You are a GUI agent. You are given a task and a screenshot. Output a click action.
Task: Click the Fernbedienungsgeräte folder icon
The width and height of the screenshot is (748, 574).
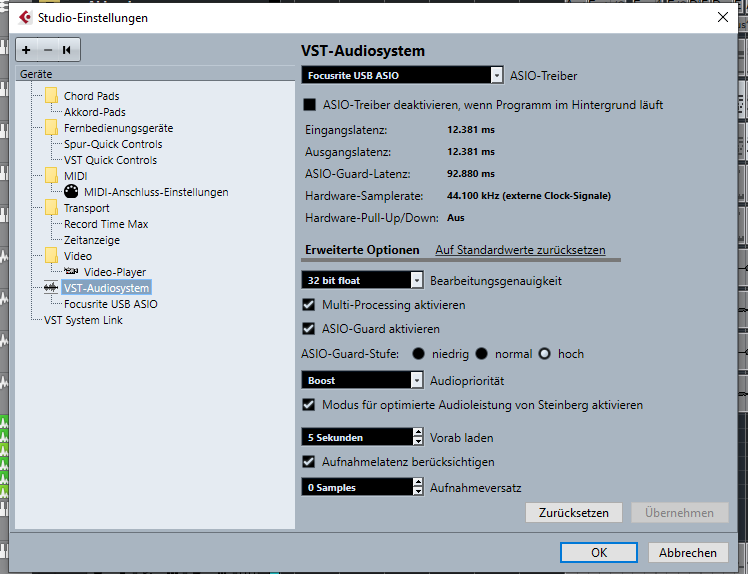pos(52,128)
